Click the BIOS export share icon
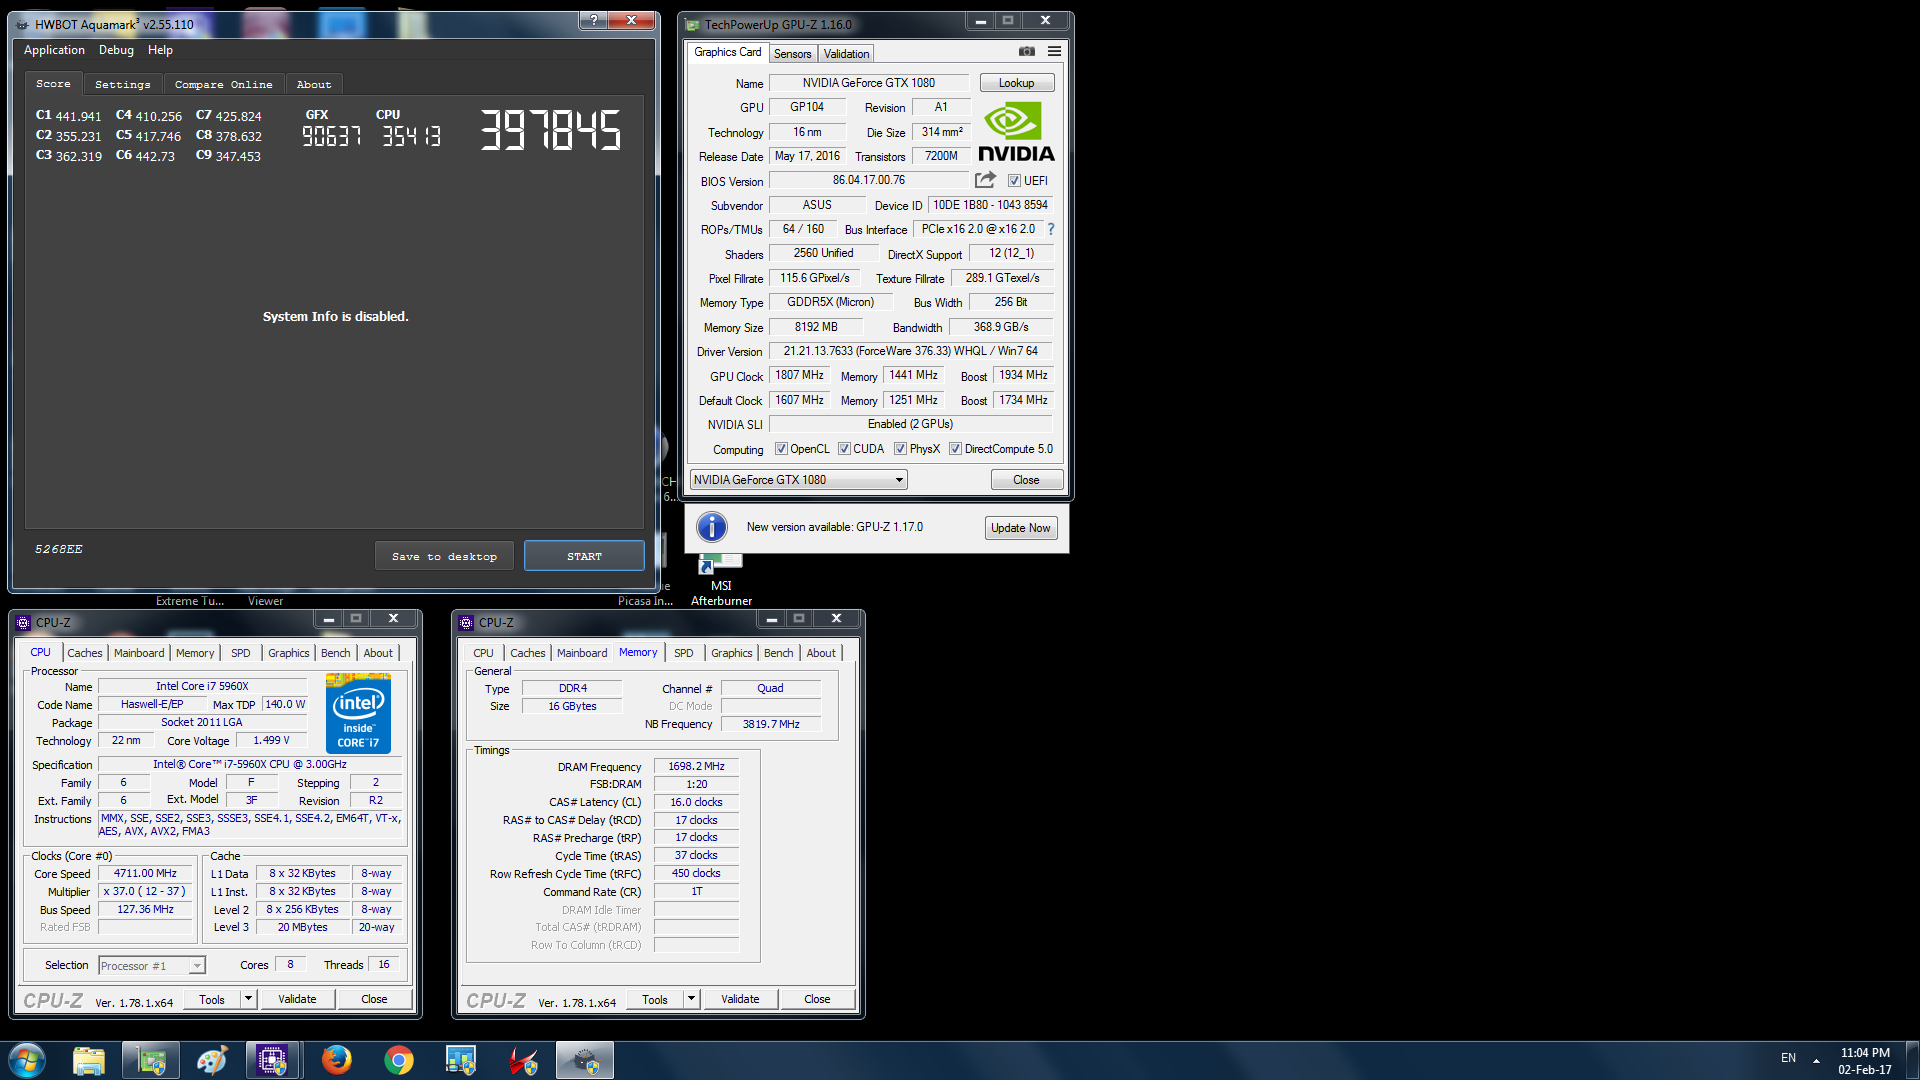This screenshot has width=1920, height=1080. click(x=985, y=180)
